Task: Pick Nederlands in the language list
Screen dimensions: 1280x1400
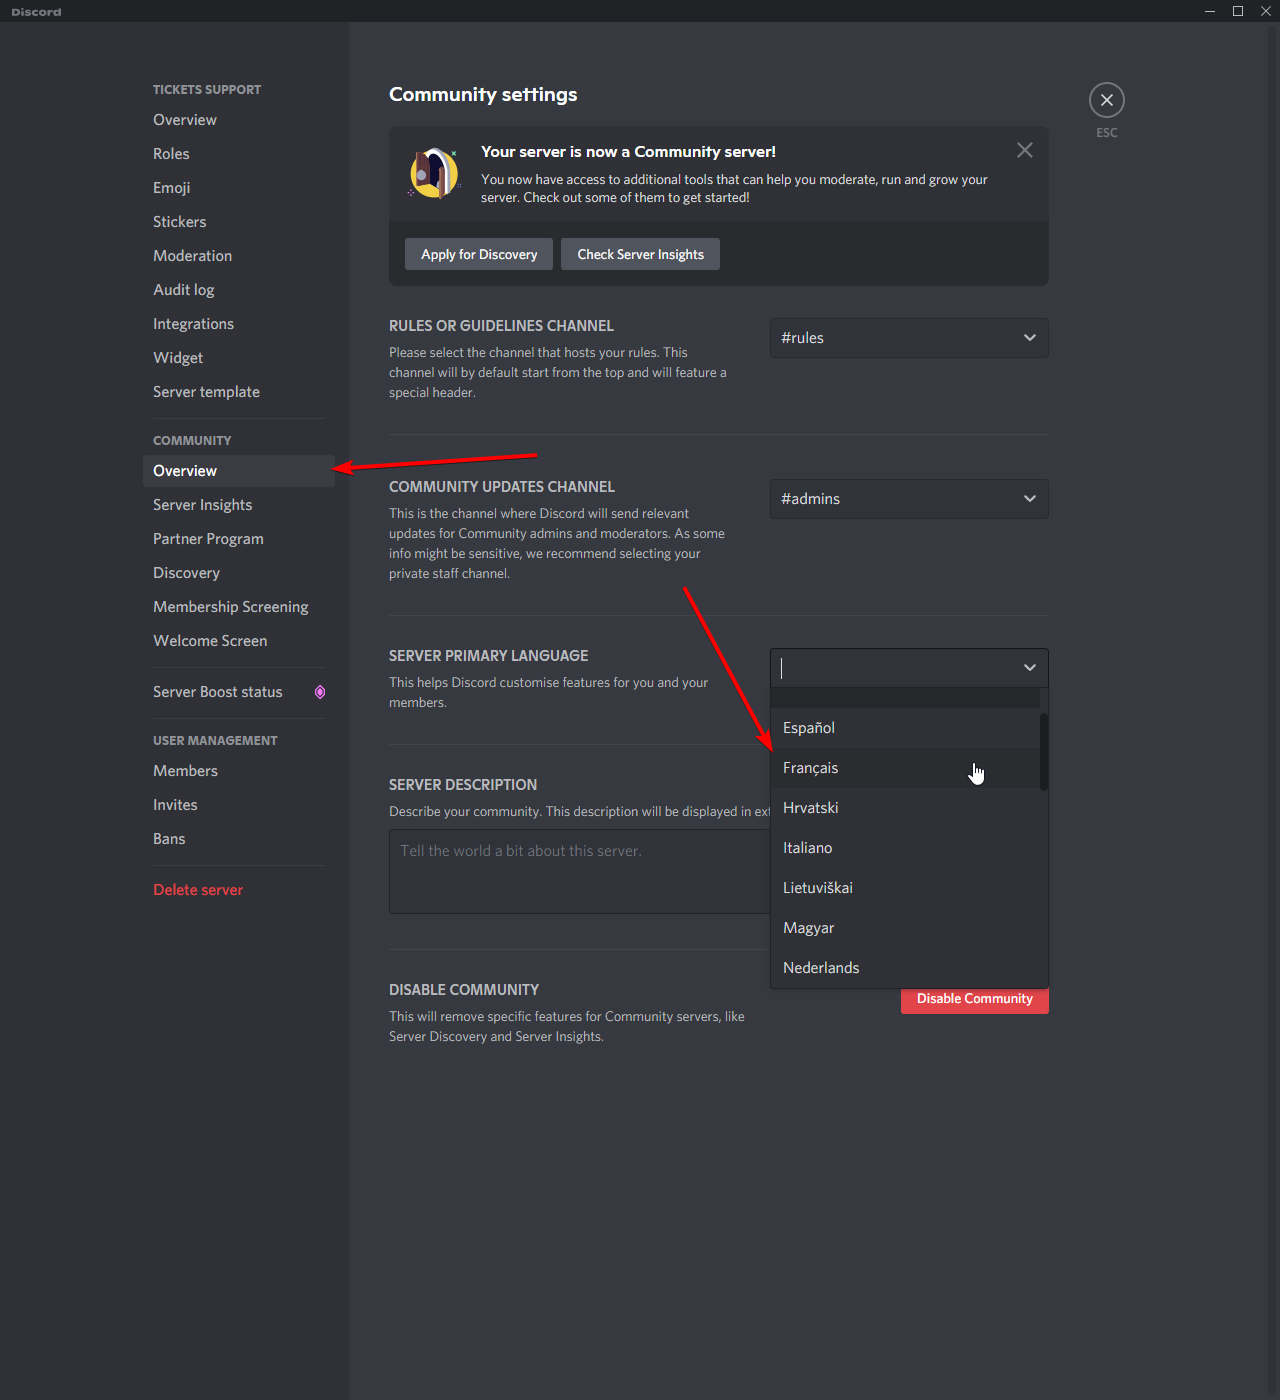Action: pyautogui.click(x=821, y=968)
